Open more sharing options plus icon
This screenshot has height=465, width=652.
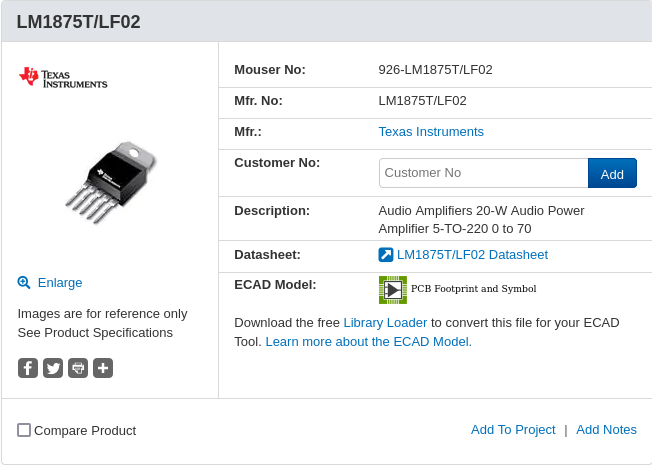click(x=103, y=368)
